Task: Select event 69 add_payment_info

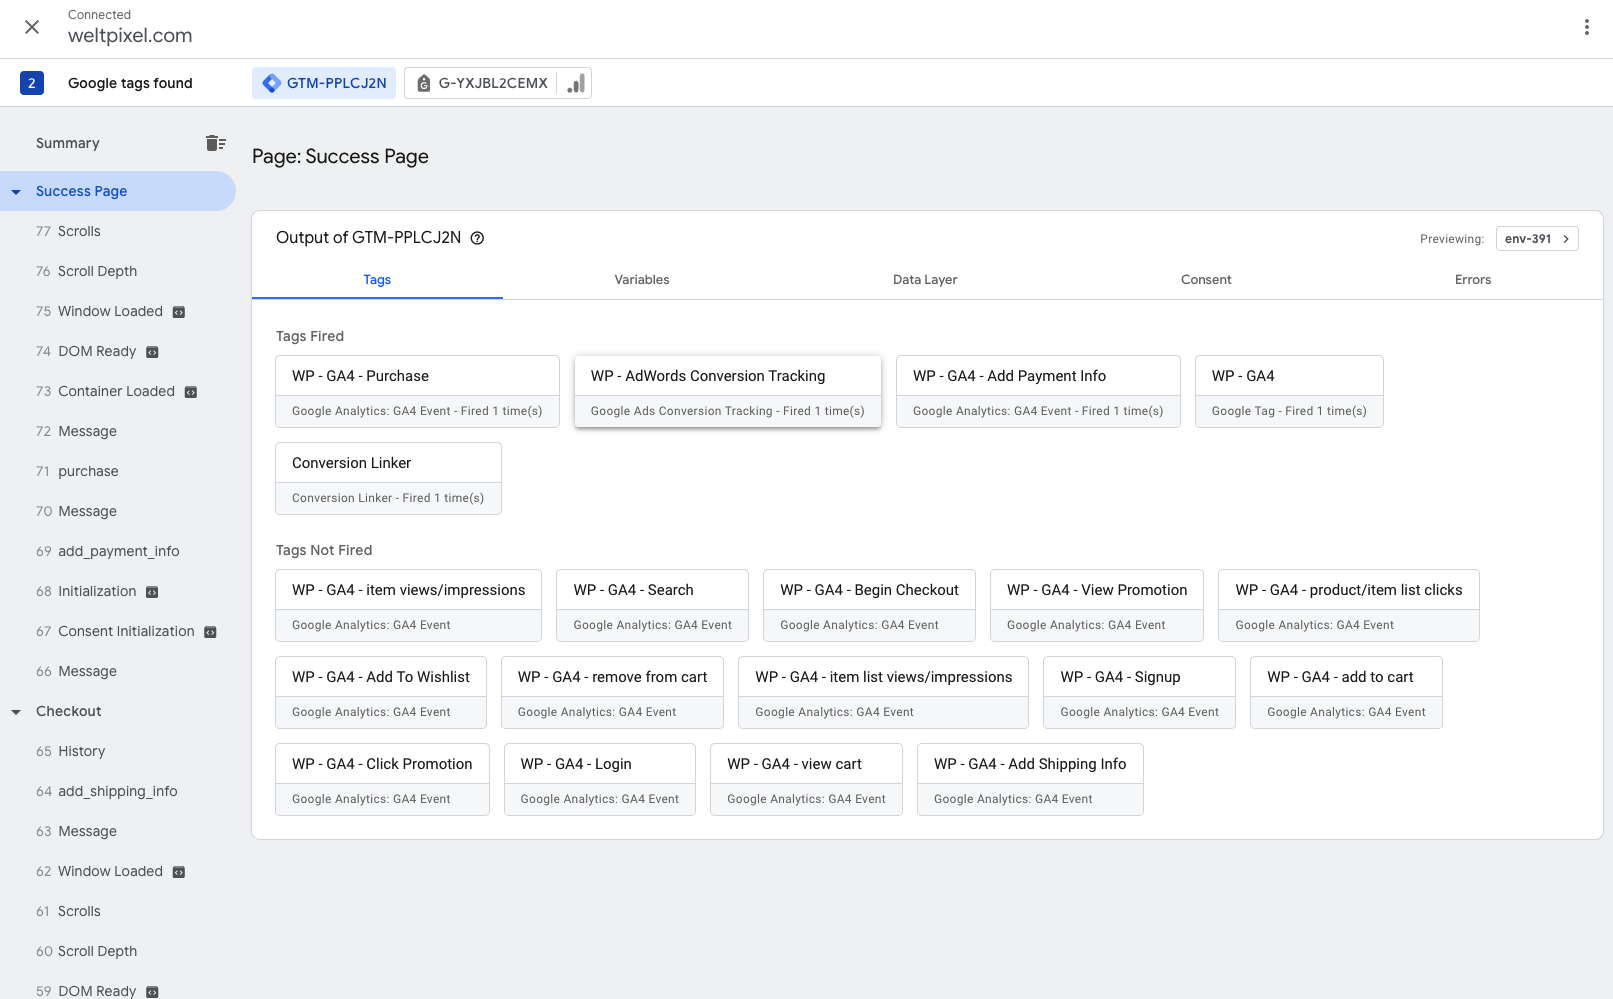Action: tap(118, 551)
